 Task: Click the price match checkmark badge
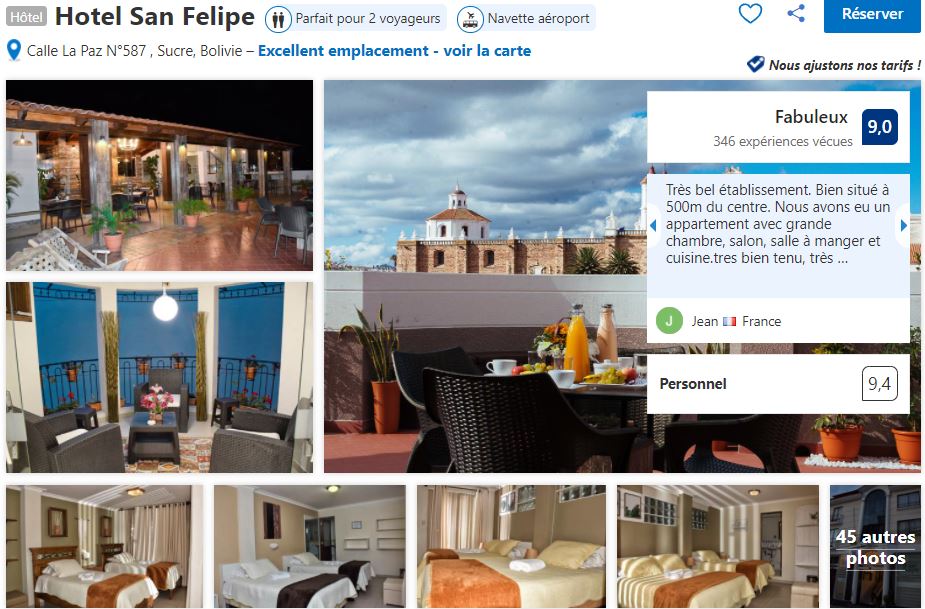pyautogui.click(x=755, y=64)
